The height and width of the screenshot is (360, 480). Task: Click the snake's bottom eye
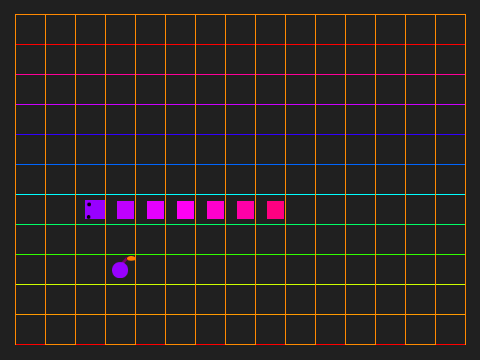[89, 217]
